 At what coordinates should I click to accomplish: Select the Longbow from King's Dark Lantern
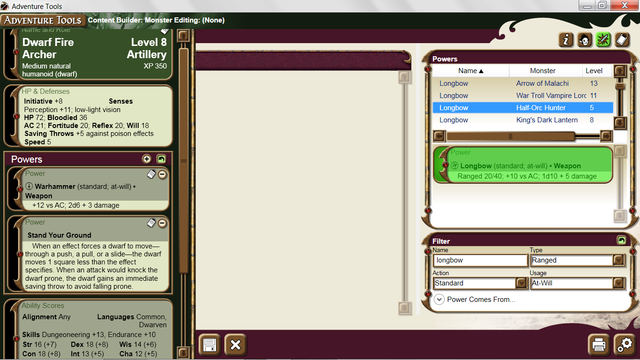[523, 120]
